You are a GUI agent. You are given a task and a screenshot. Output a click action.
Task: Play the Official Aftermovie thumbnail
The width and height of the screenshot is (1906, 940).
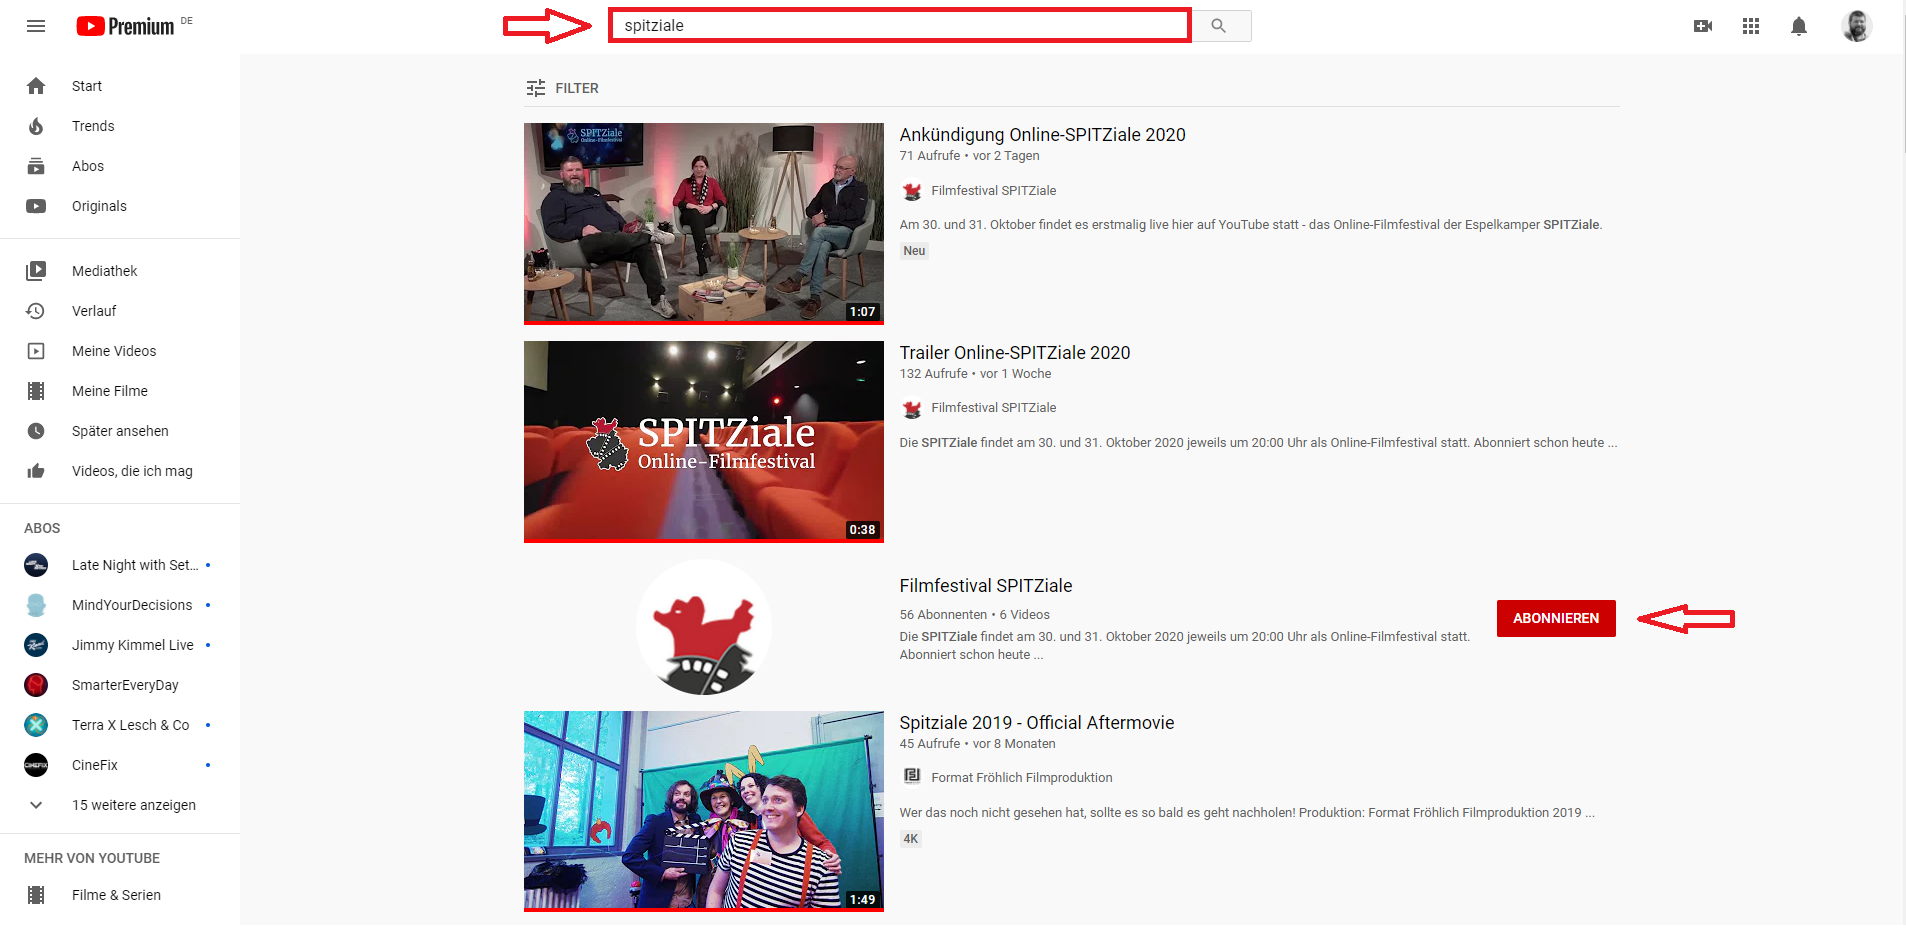click(x=704, y=811)
